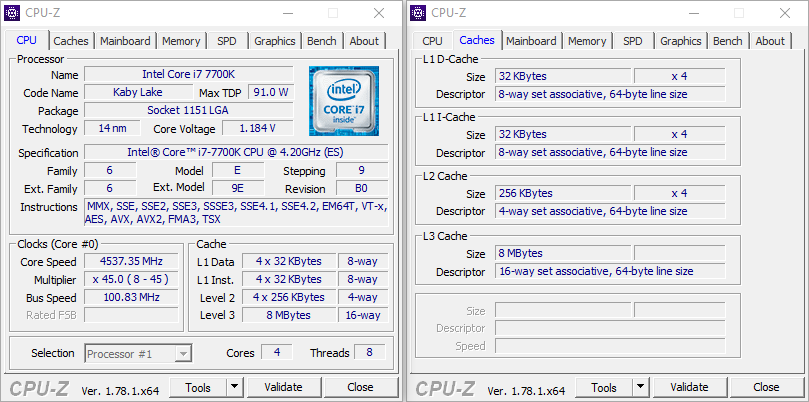Open Mainboard tab in right window
This screenshot has width=809, height=402.
coord(531,41)
